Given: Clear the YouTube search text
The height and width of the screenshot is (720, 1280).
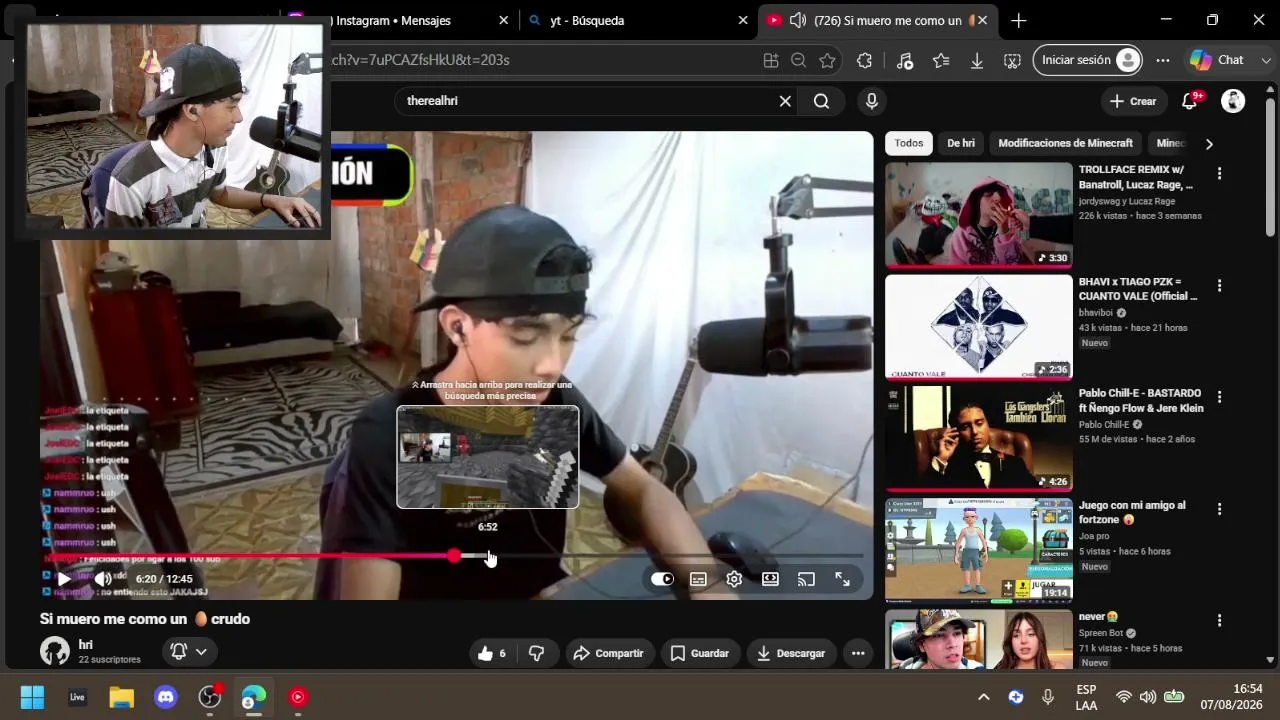Looking at the screenshot, I should [785, 101].
